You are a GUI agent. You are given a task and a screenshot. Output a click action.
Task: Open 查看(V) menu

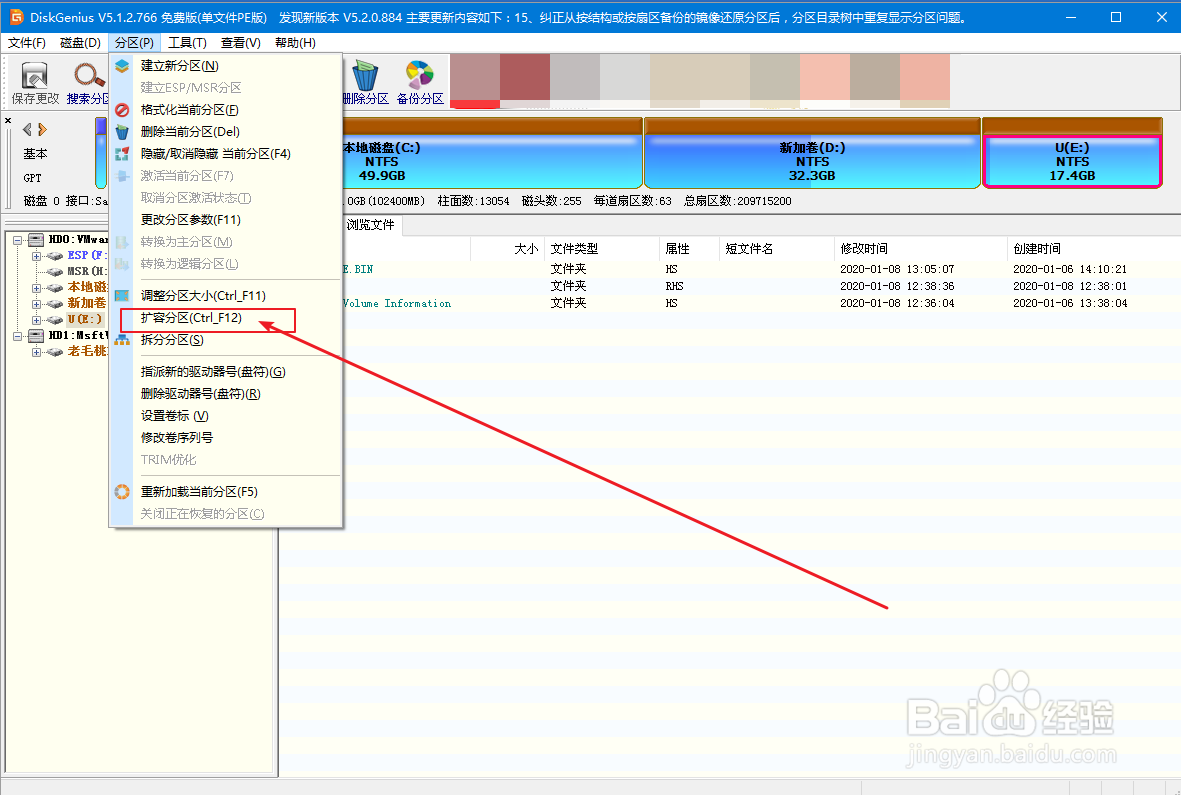click(x=241, y=43)
